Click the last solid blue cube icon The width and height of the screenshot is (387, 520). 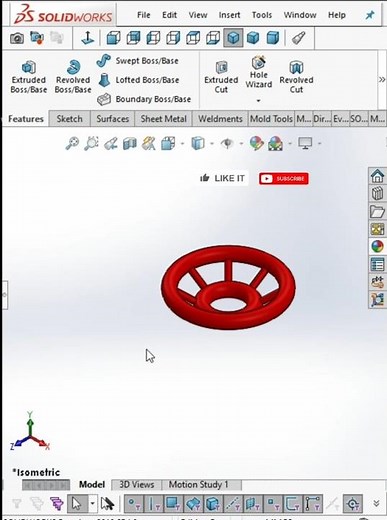pos(273,38)
